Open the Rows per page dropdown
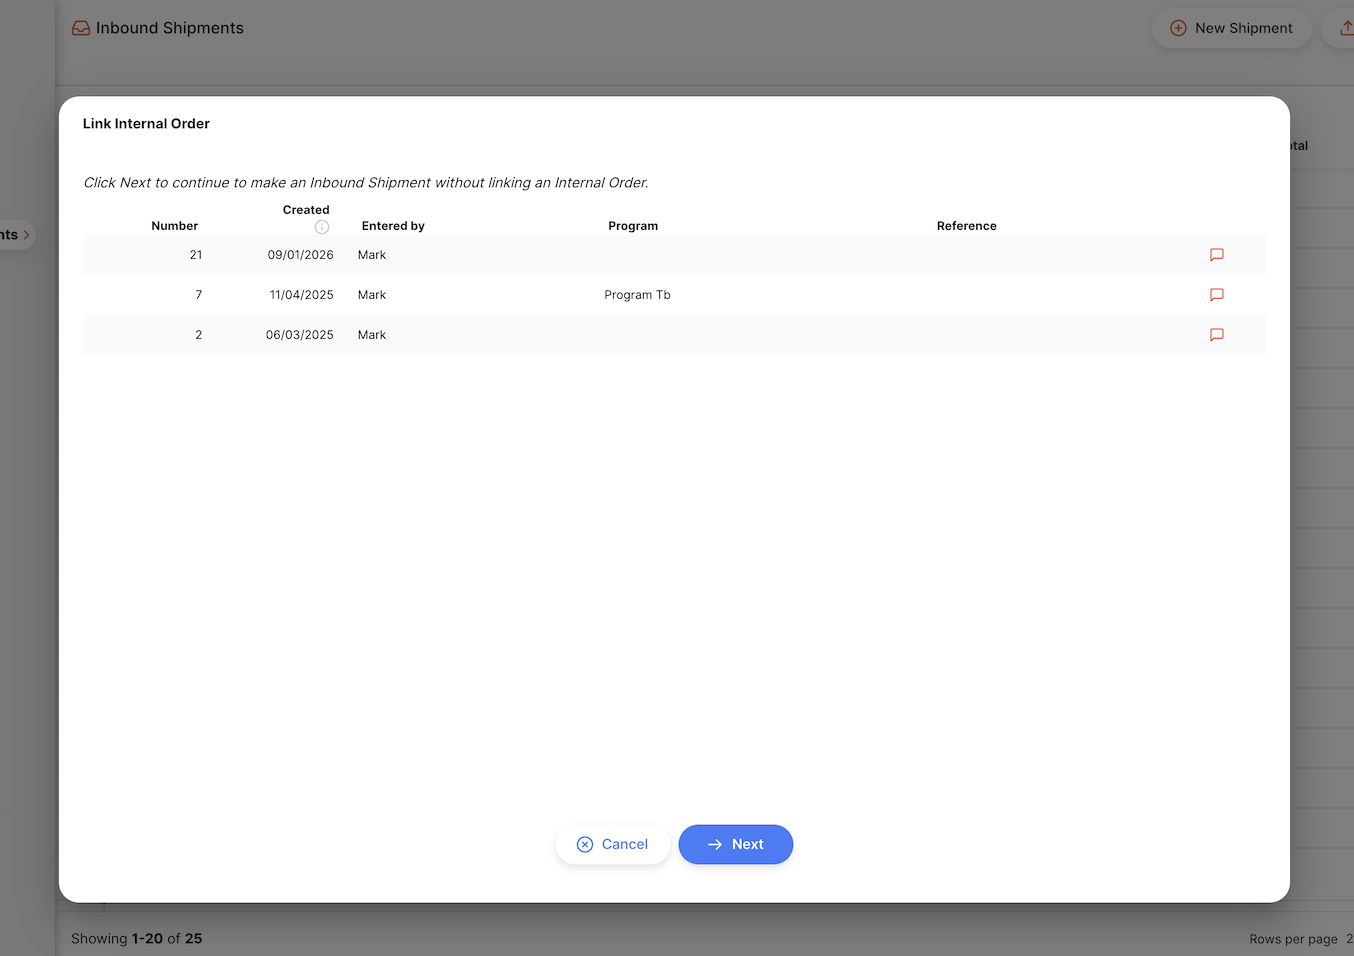 pos(1347,939)
